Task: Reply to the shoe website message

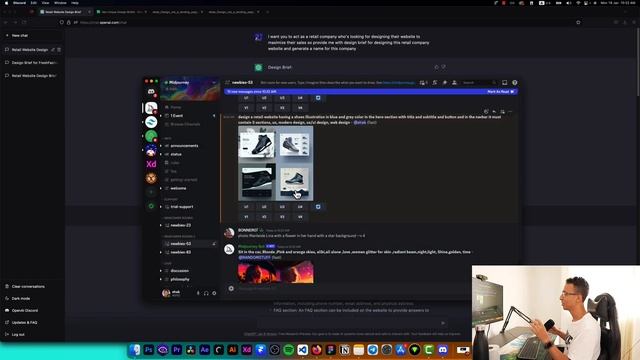Action: point(494,111)
